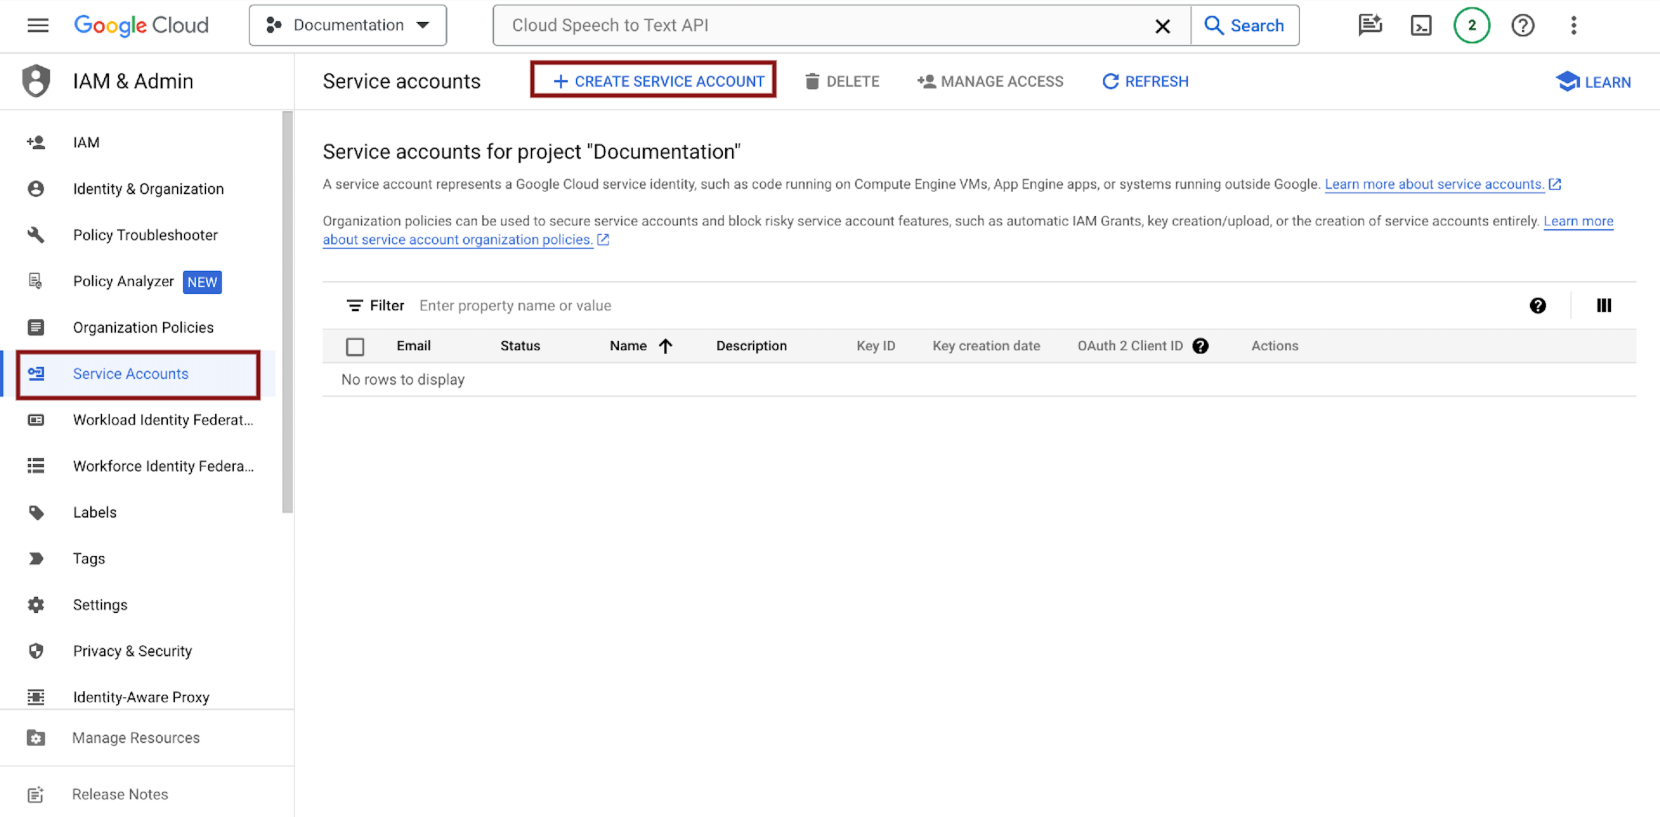This screenshot has width=1660, height=817.
Task: Click the filter table help icon
Action: (x=1537, y=306)
